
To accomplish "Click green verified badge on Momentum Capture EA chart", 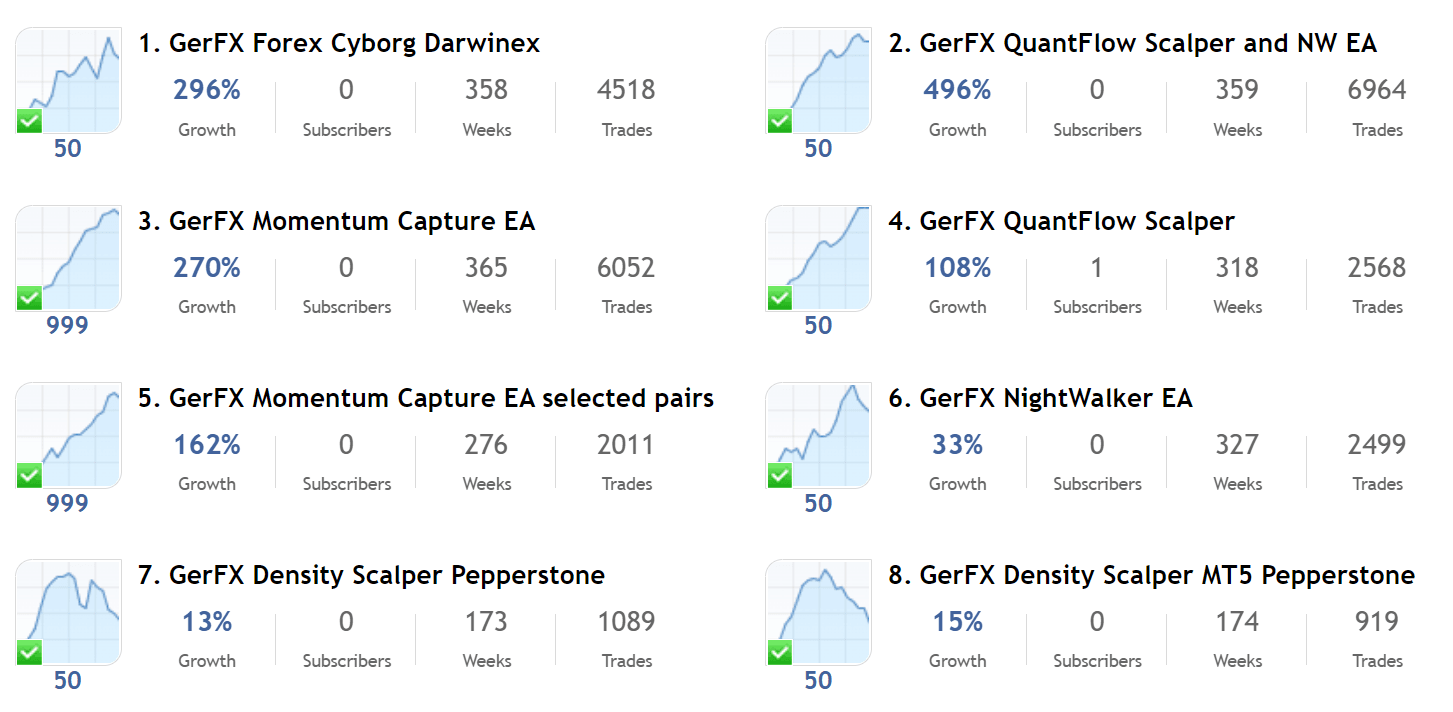I will tap(30, 298).
